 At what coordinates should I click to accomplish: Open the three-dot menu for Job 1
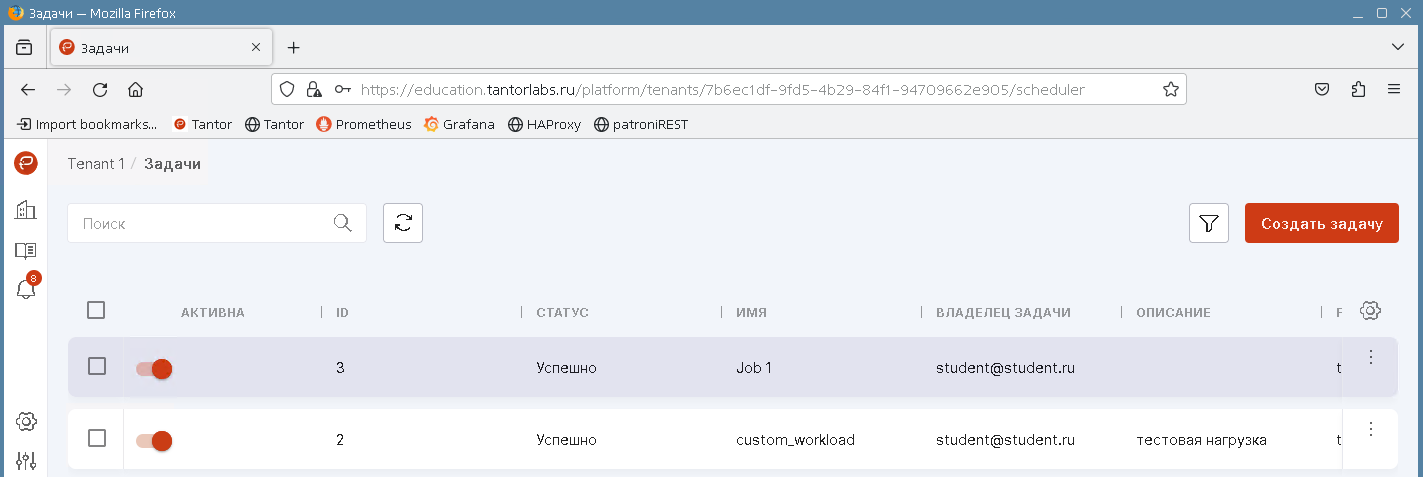(x=1370, y=357)
